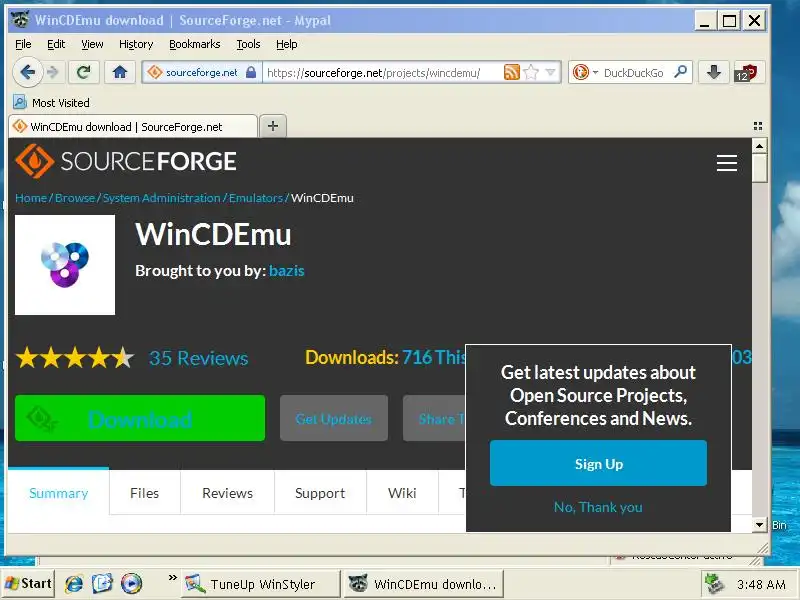Expand the quick launch chevron

point(172,578)
